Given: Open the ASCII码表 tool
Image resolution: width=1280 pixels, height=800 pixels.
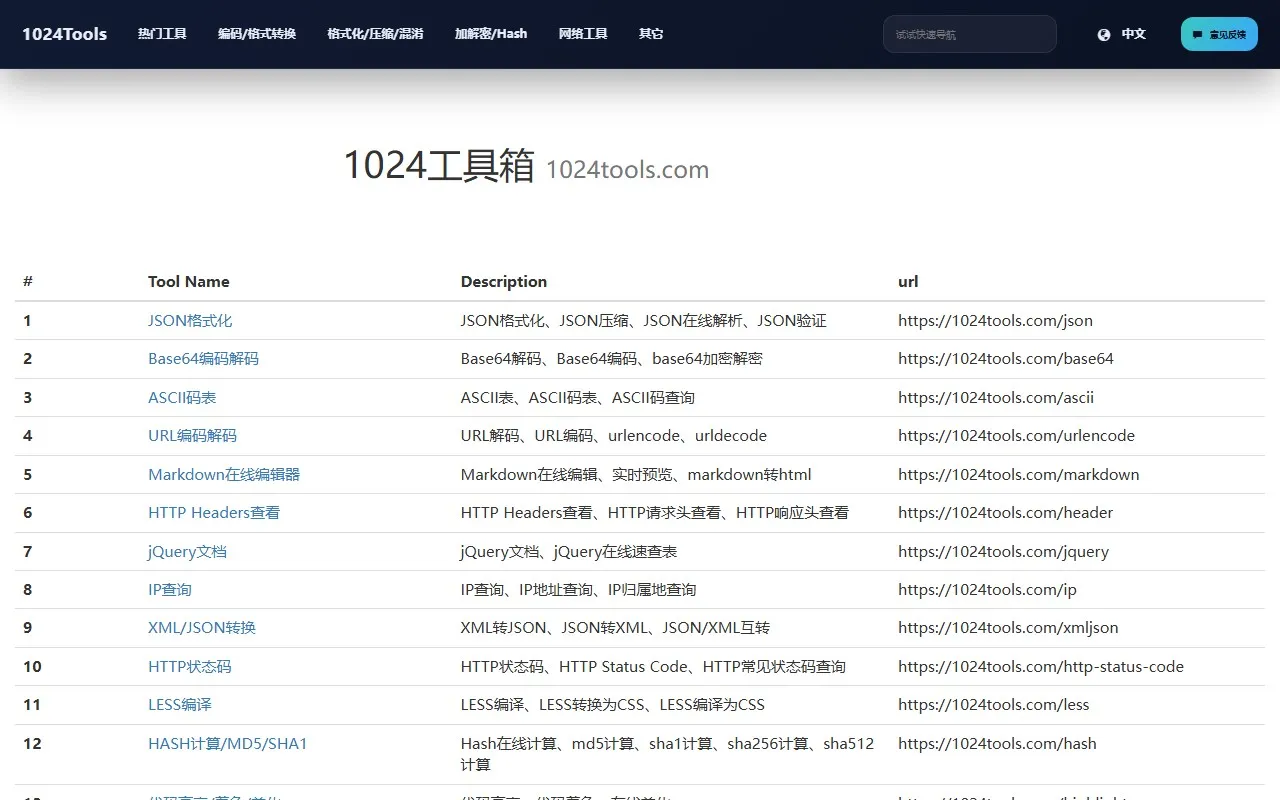Looking at the screenshot, I should coord(181,397).
